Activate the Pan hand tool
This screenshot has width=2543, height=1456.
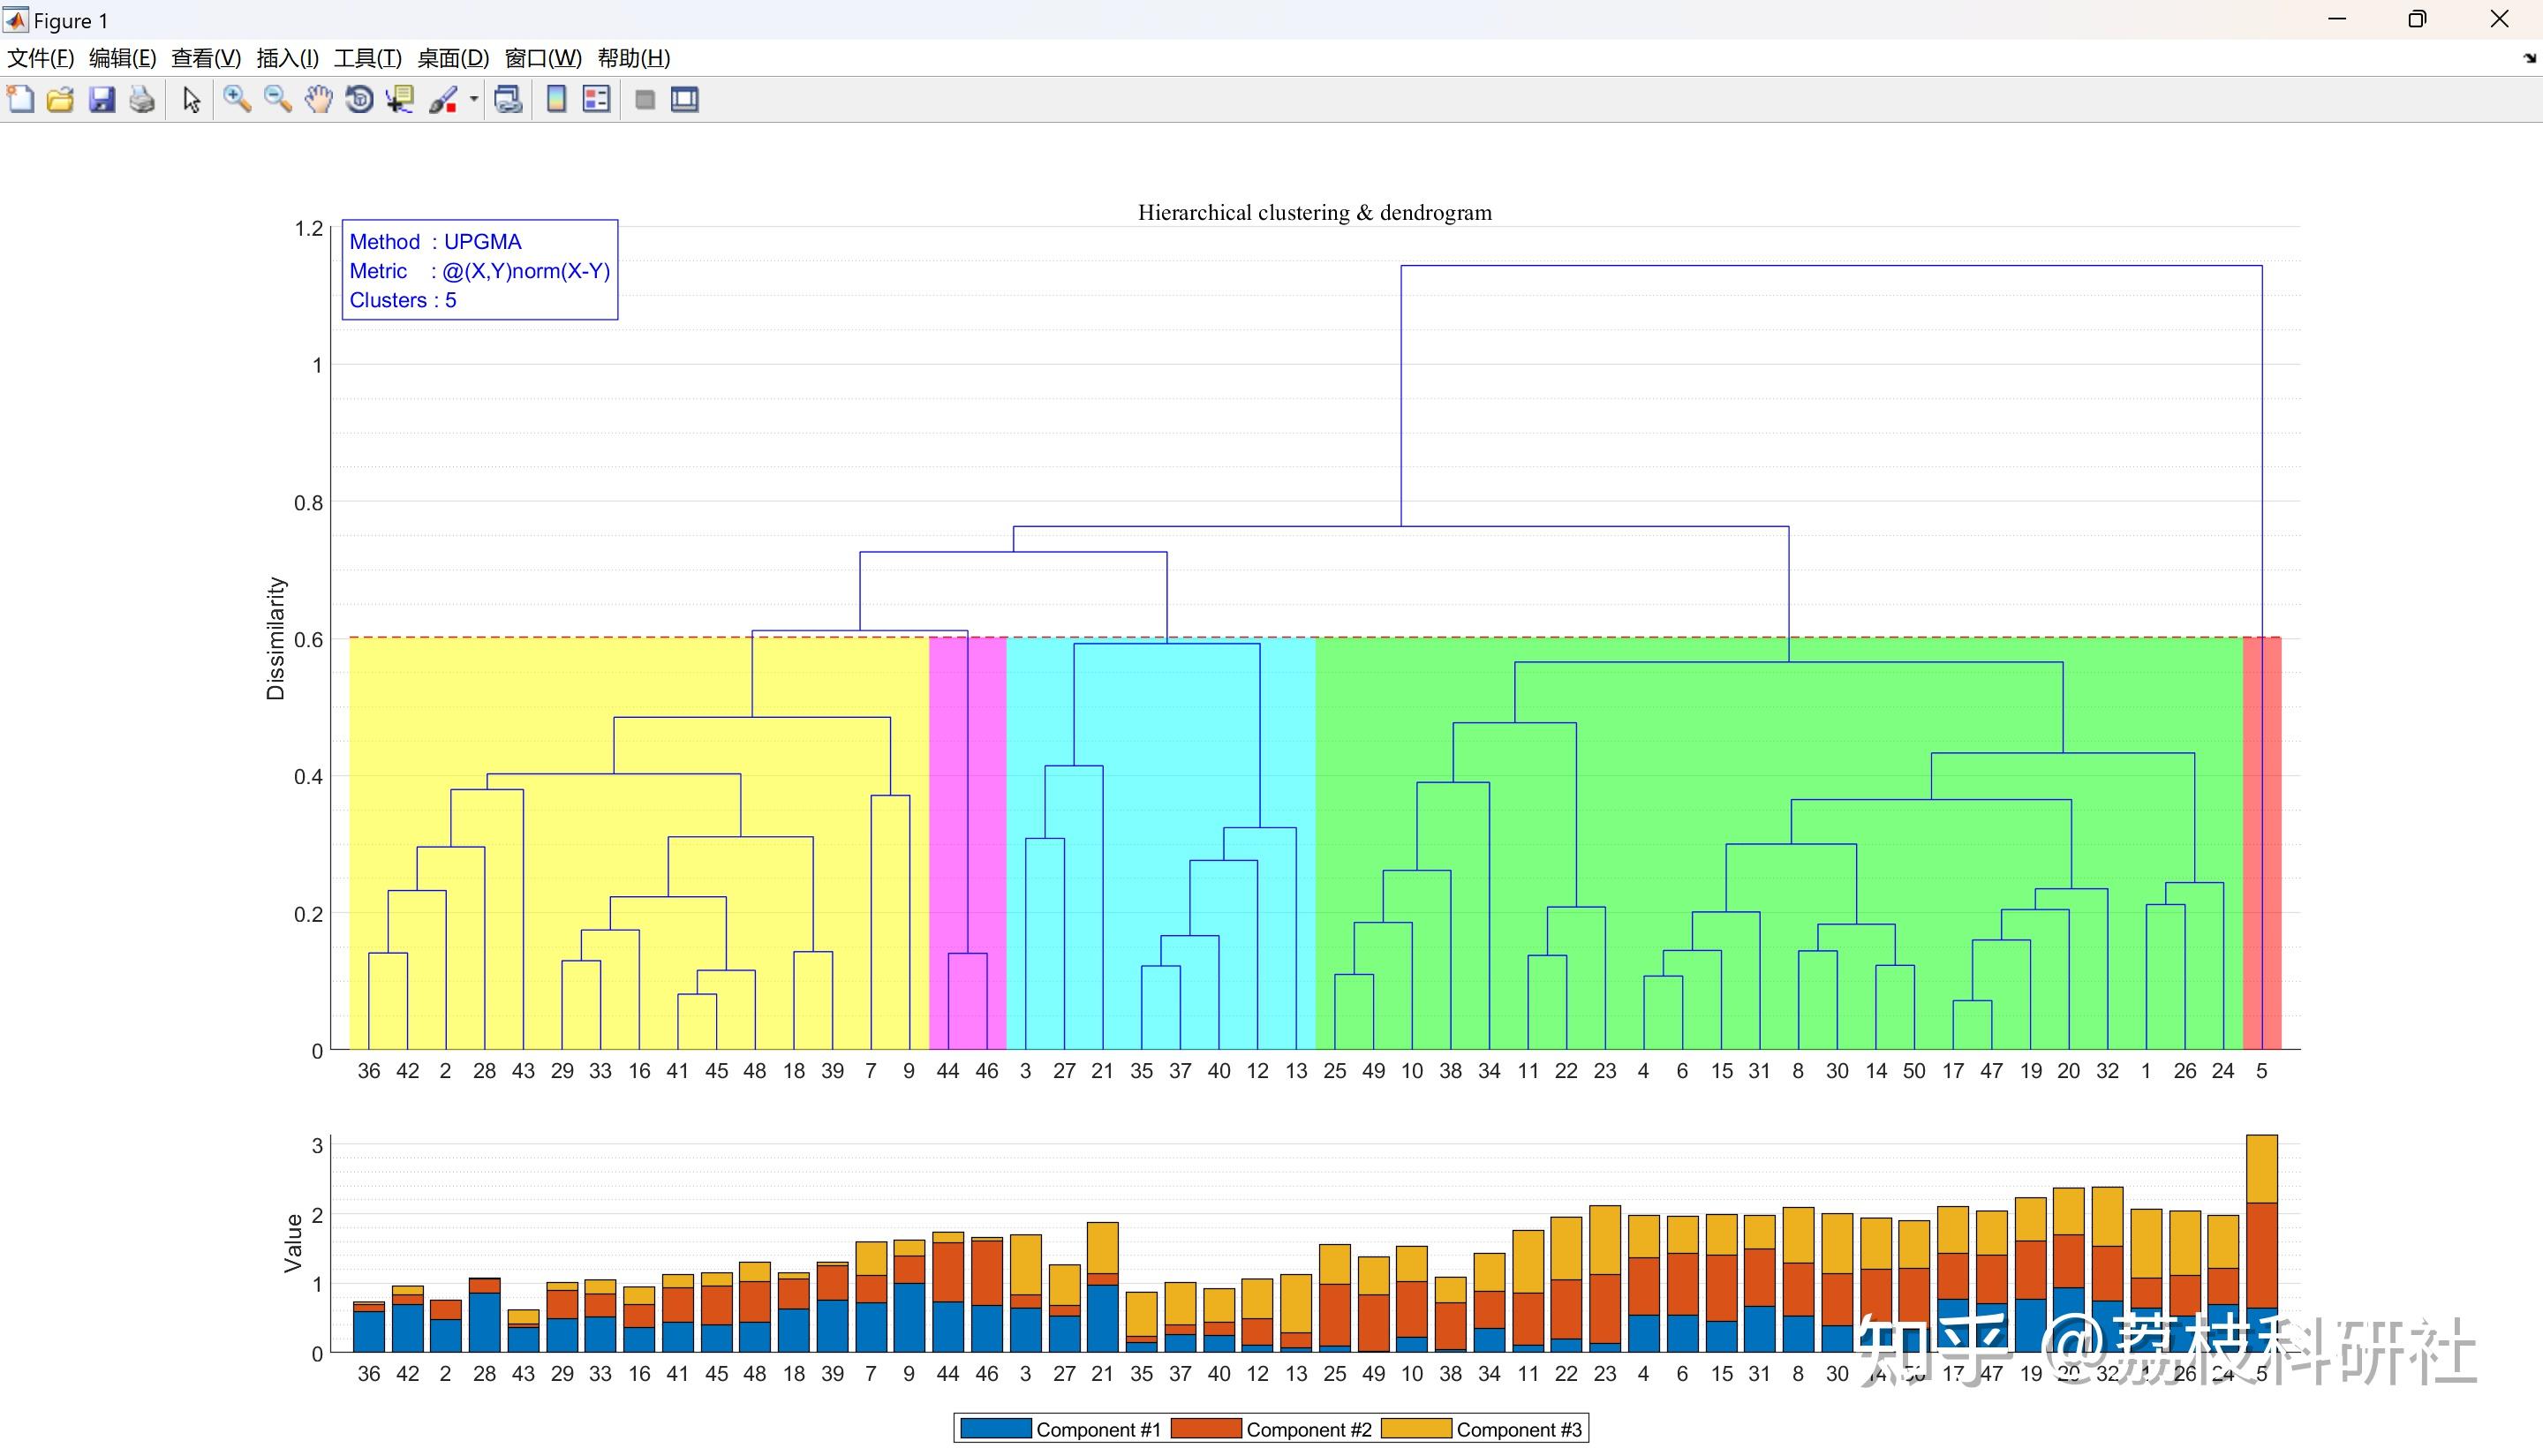click(318, 99)
